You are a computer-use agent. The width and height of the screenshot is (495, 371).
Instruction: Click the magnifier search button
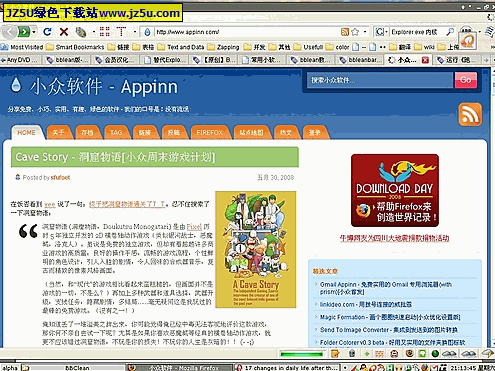point(450,32)
